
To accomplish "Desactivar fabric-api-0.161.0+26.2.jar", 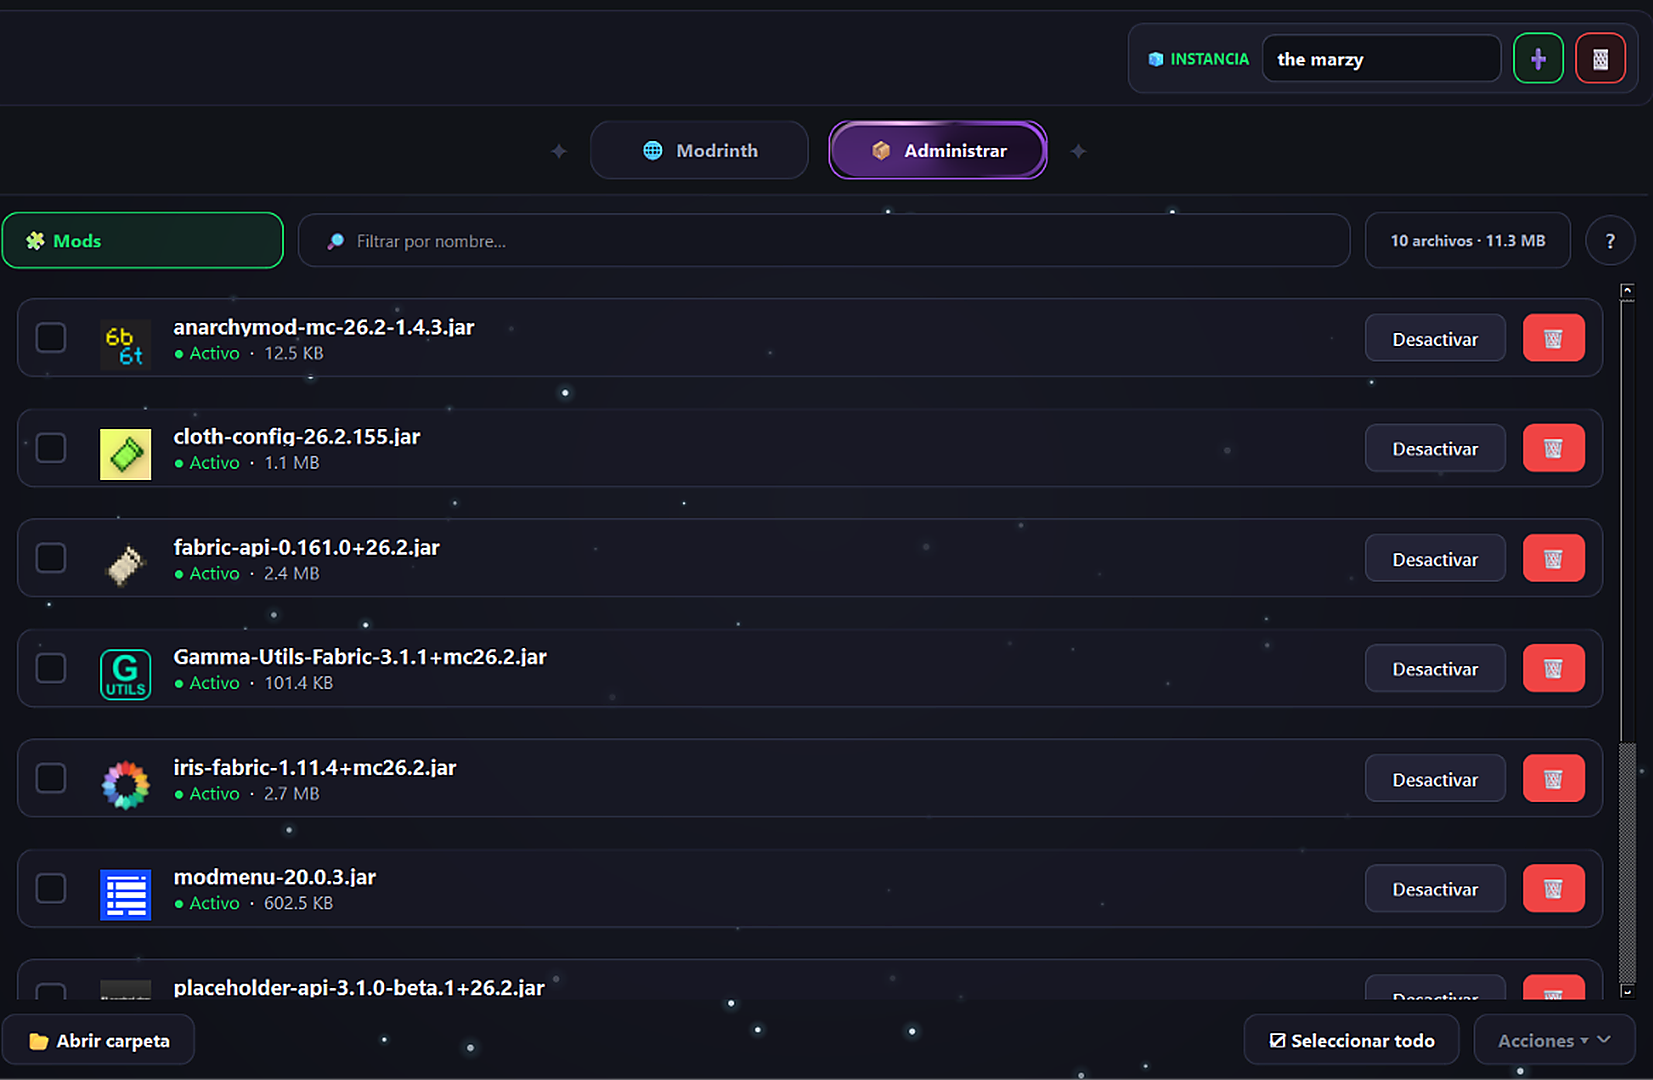I will (x=1435, y=558).
